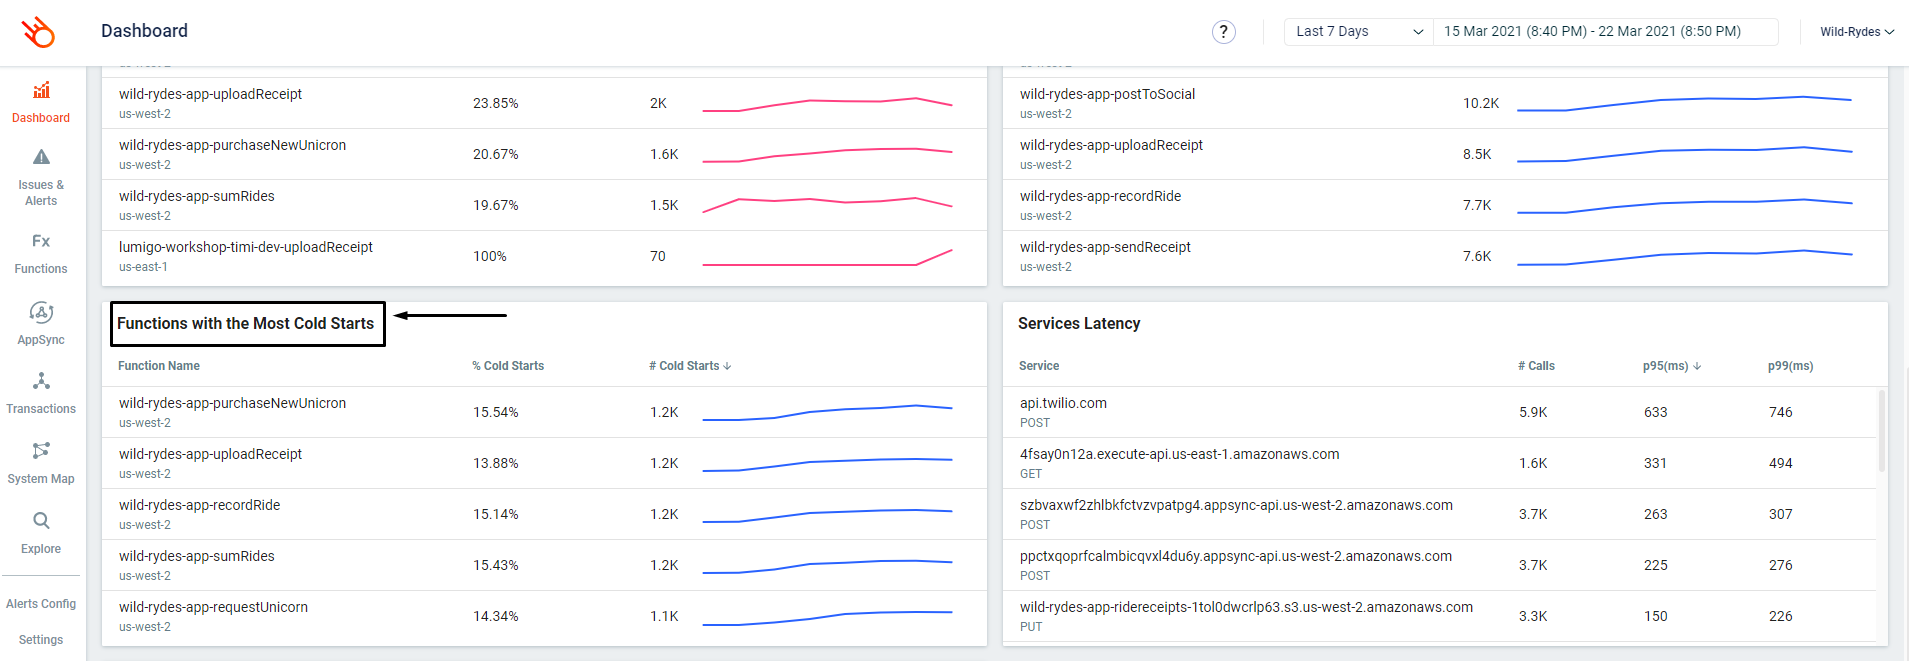Open the Transactions icon in sidebar

point(41,382)
